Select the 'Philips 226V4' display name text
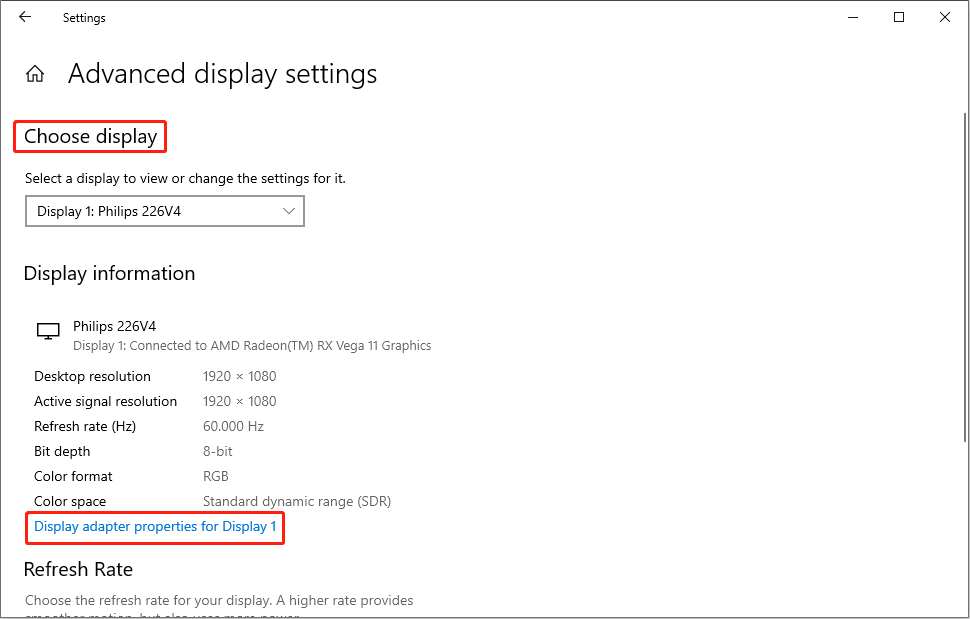970x619 pixels. point(114,325)
